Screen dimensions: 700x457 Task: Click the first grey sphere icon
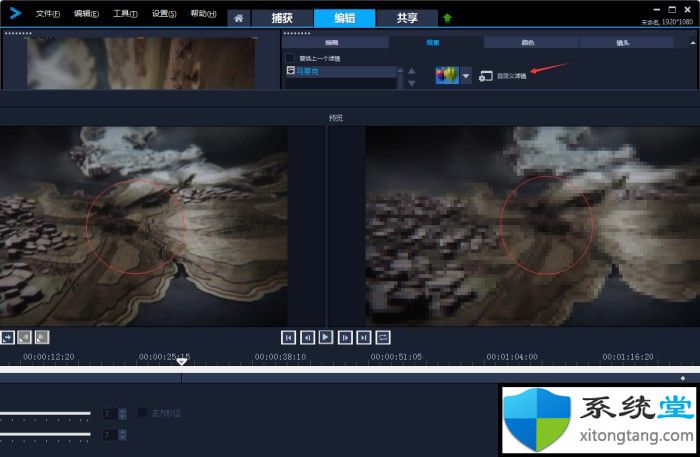(25, 337)
